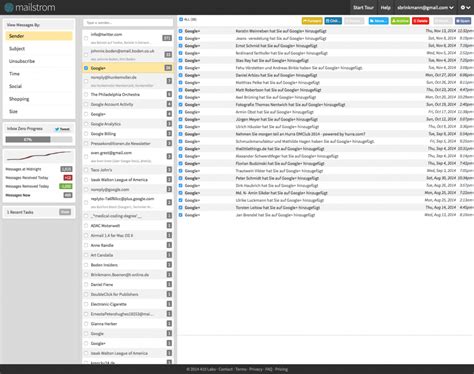474x374 pixels.
Task: Click the red Delete button
Action: (421, 21)
